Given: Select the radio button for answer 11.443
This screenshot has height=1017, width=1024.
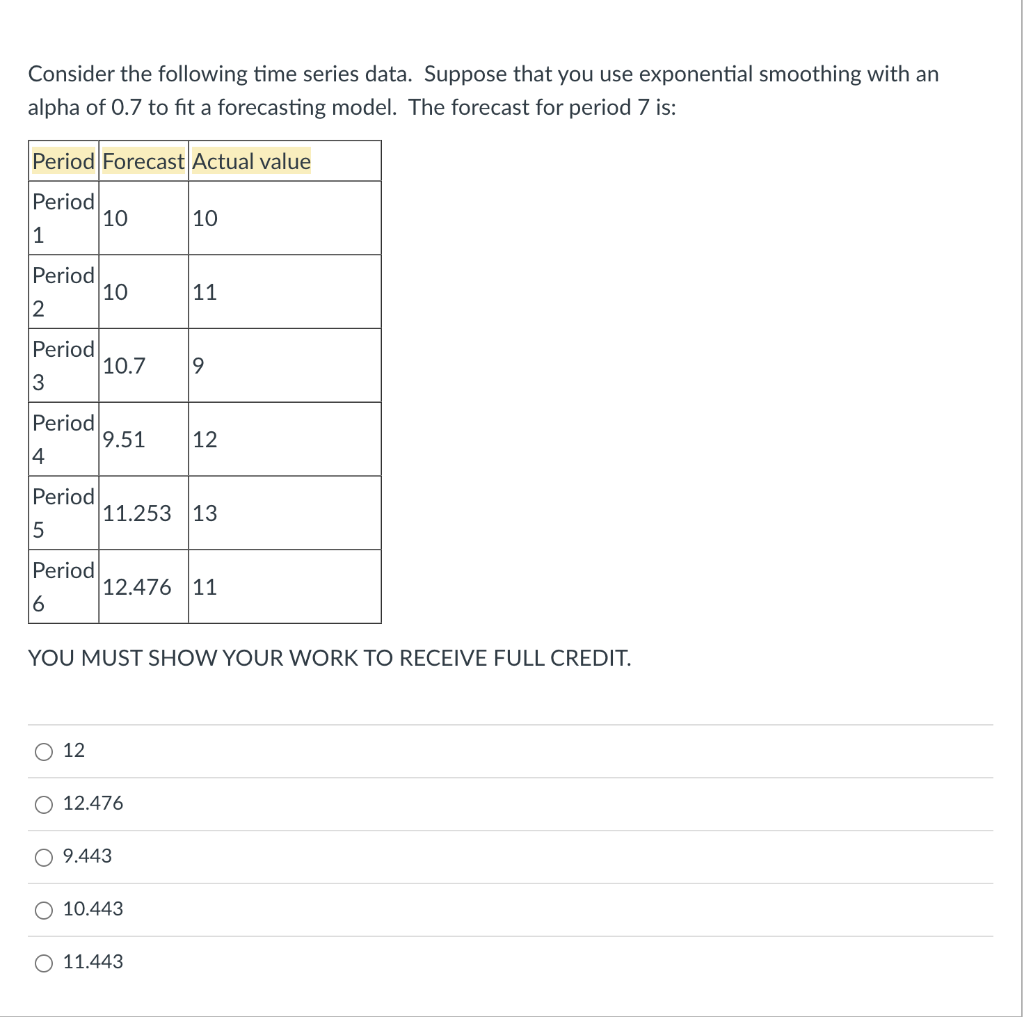Looking at the screenshot, I should 42,962.
